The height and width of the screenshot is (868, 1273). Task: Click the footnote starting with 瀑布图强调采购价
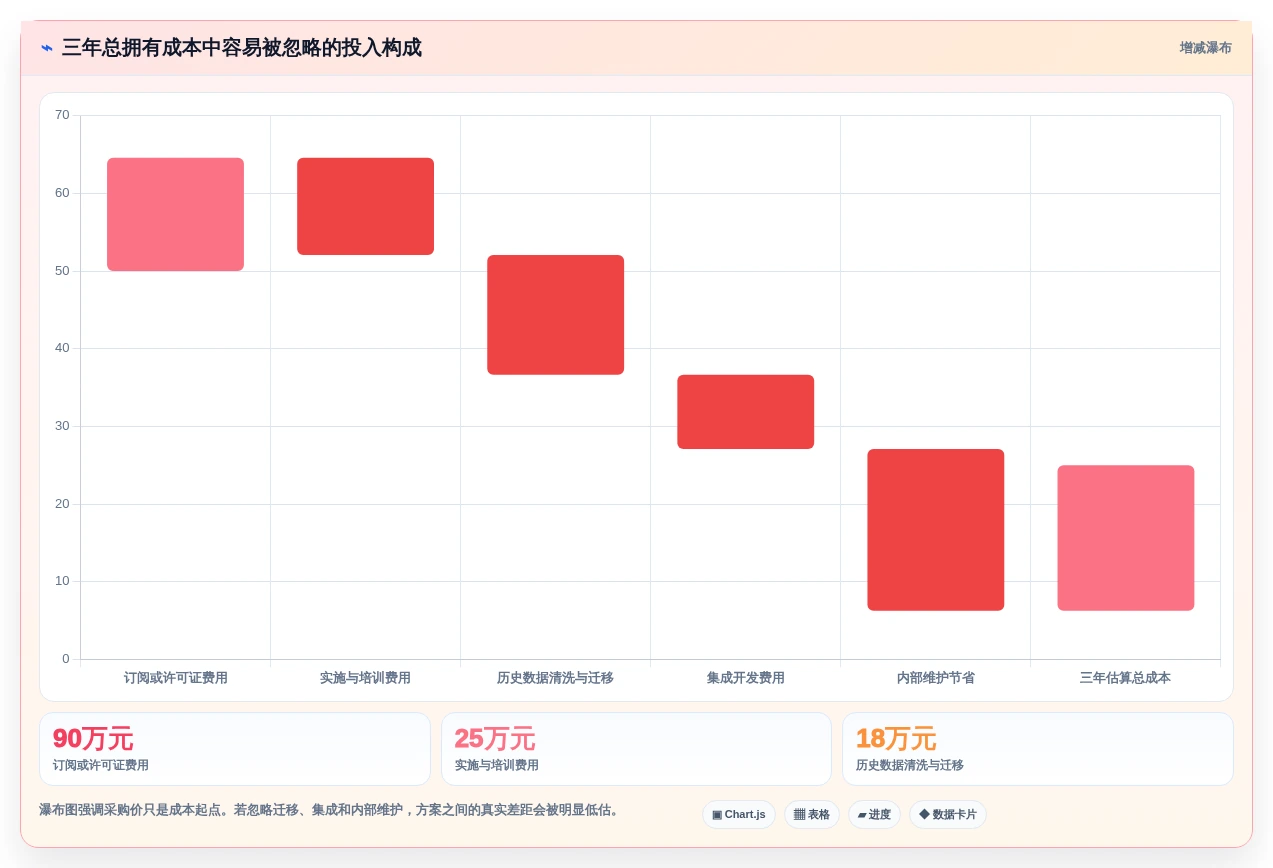331,810
